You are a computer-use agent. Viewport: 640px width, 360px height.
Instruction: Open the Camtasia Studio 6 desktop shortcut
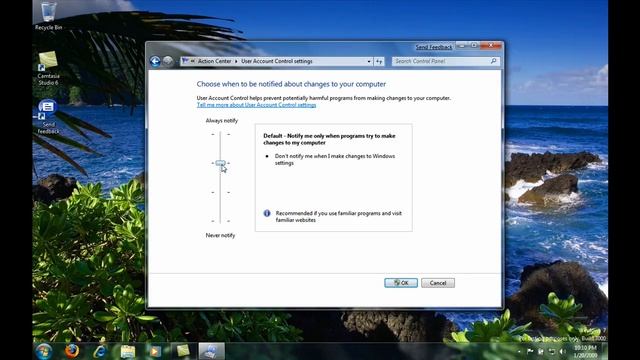48,68
